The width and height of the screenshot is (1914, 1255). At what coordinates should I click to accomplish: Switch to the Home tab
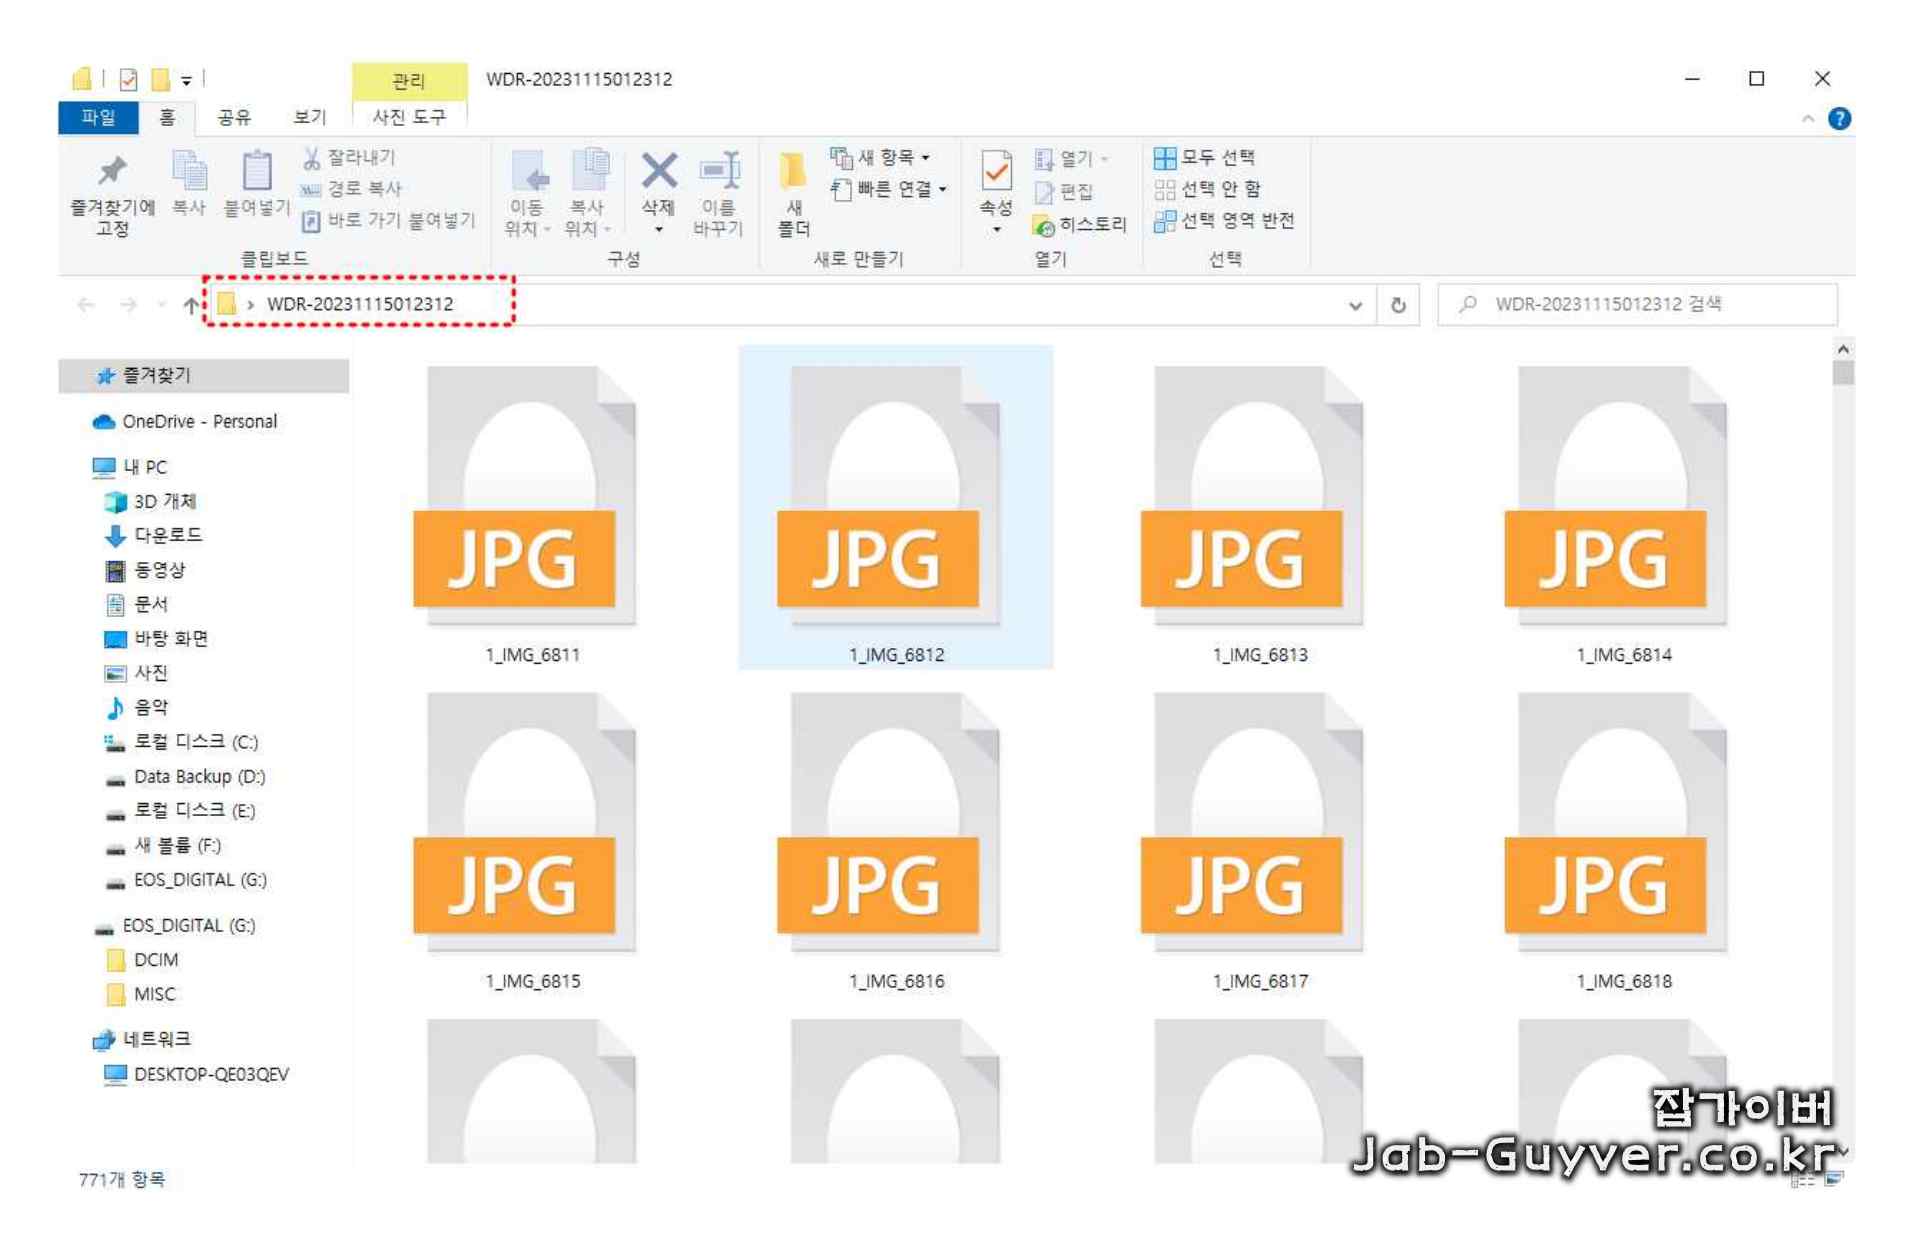pyautogui.click(x=167, y=118)
